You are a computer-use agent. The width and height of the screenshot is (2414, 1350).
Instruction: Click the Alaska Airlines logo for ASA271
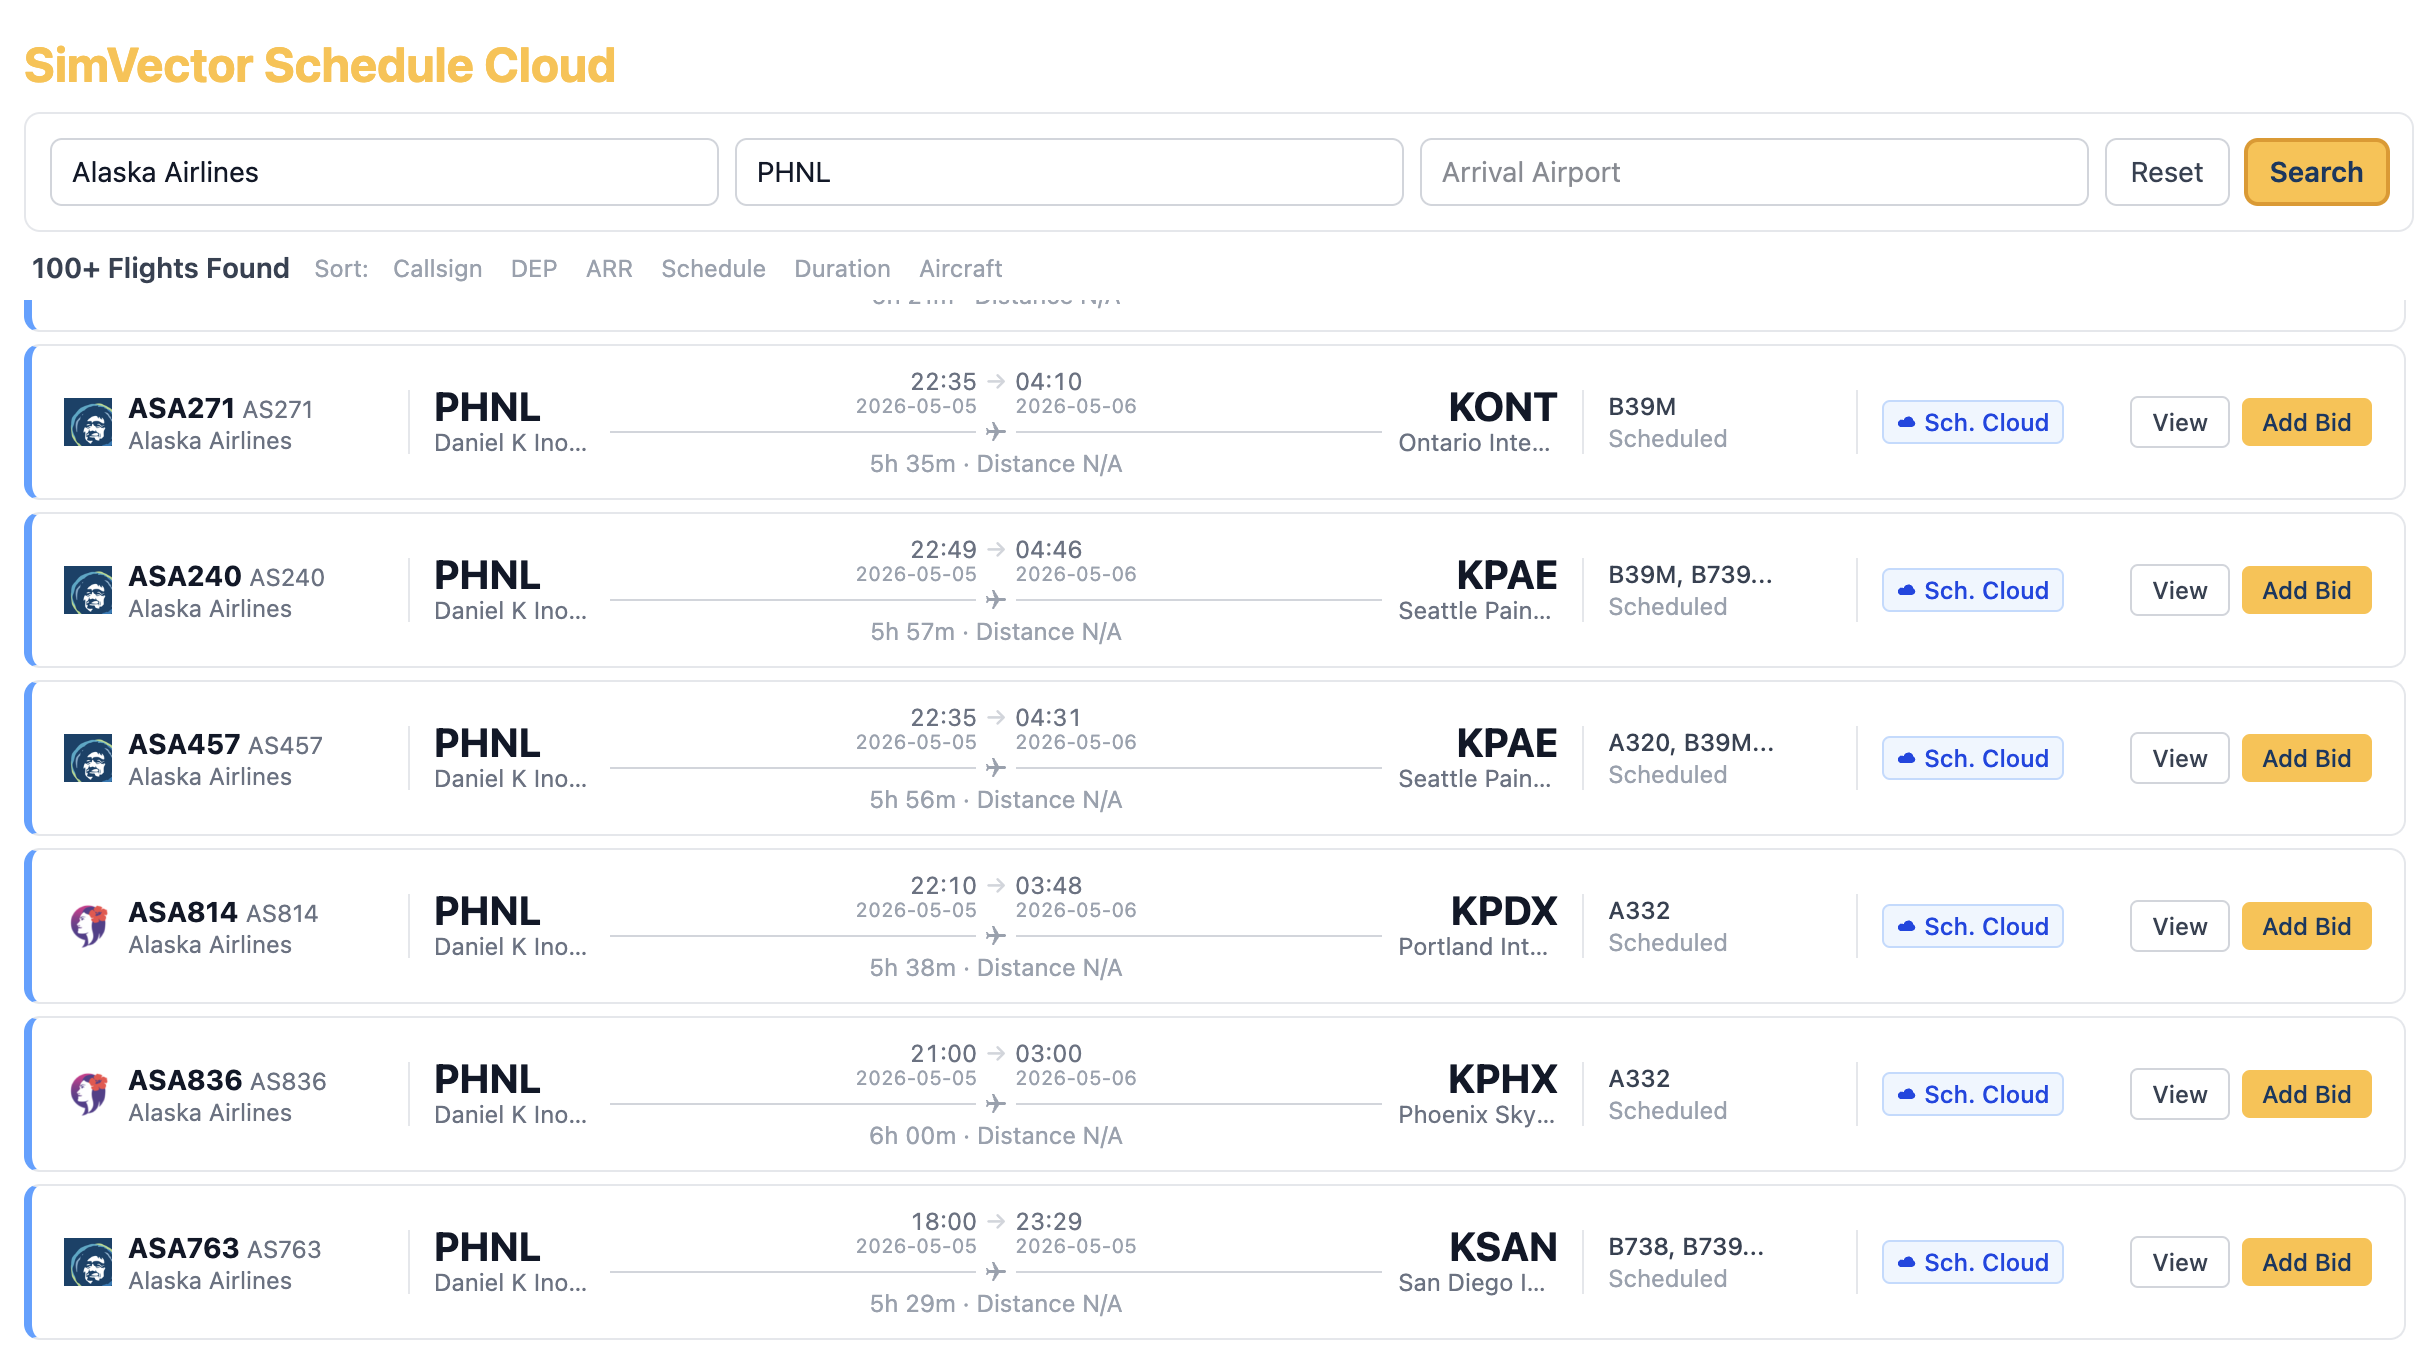(x=88, y=423)
